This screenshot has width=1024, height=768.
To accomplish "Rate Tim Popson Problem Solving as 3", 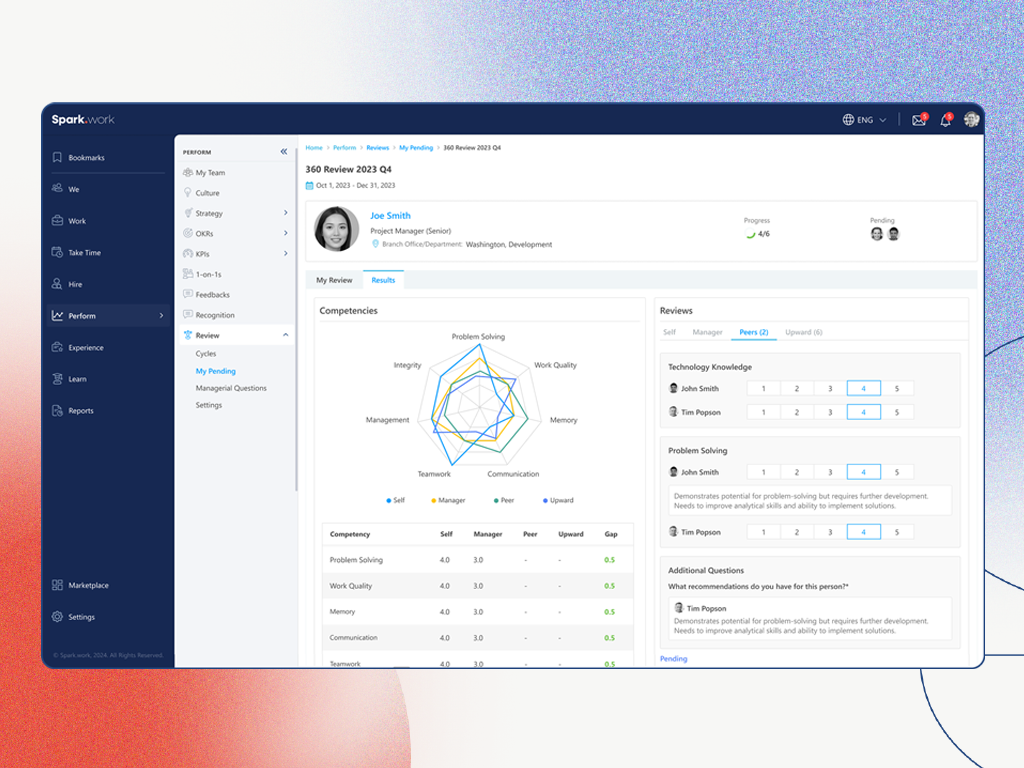I will click(830, 532).
